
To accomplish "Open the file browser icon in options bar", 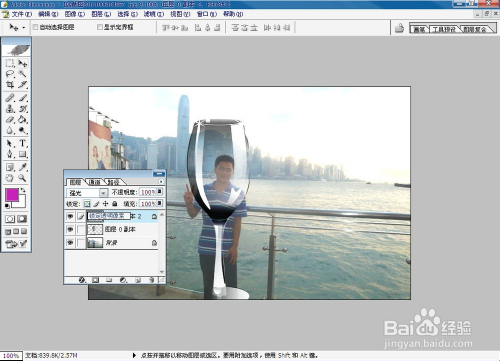I will coord(399,28).
